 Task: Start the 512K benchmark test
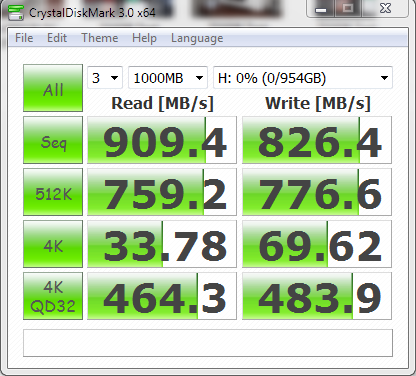point(53,192)
